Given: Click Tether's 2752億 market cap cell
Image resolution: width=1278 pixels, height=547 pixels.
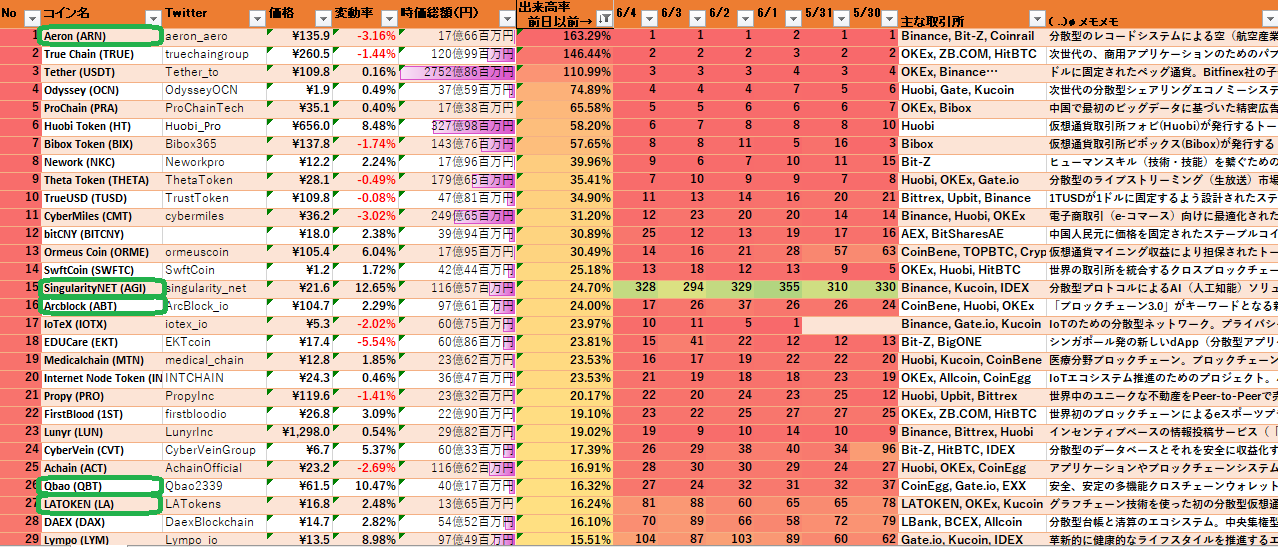Looking at the screenshot, I should (x=457, y=72).
